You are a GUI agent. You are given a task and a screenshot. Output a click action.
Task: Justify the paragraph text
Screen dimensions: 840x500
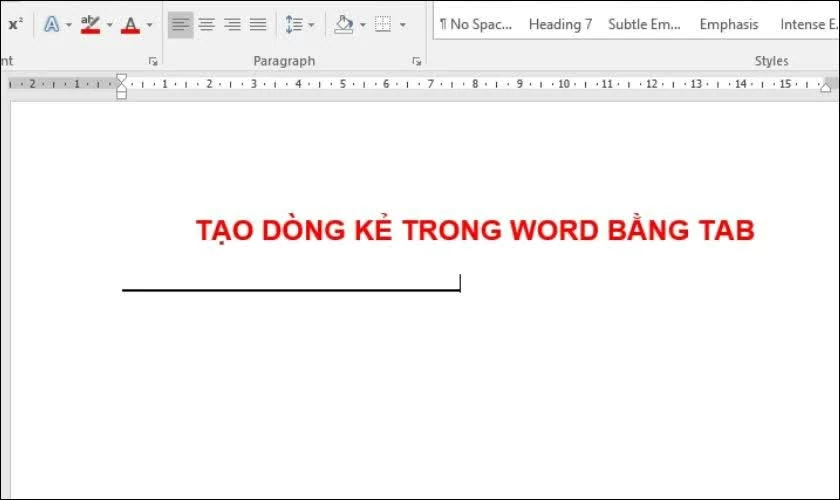[x=258, y=25]
